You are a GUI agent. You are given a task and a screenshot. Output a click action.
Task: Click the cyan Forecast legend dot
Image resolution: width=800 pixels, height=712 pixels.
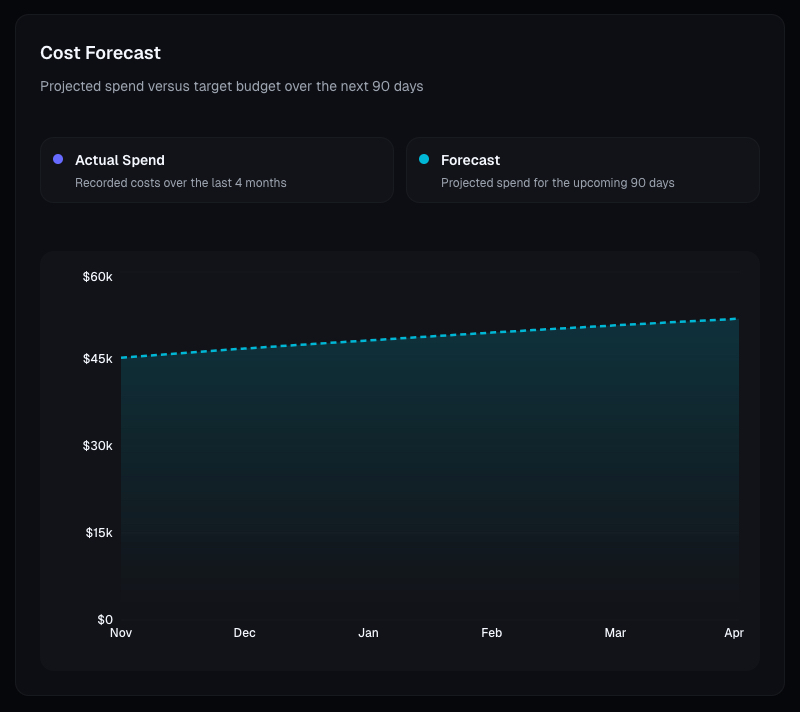point(424,160)
